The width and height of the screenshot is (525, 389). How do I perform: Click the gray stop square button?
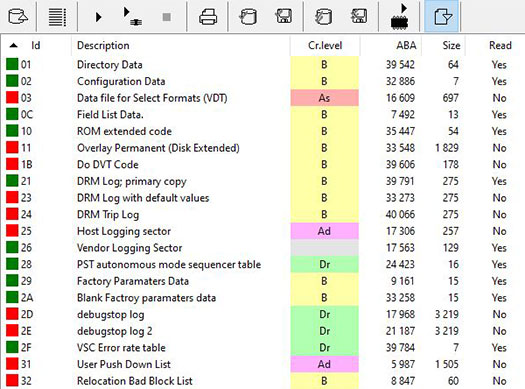coord(166,17)
